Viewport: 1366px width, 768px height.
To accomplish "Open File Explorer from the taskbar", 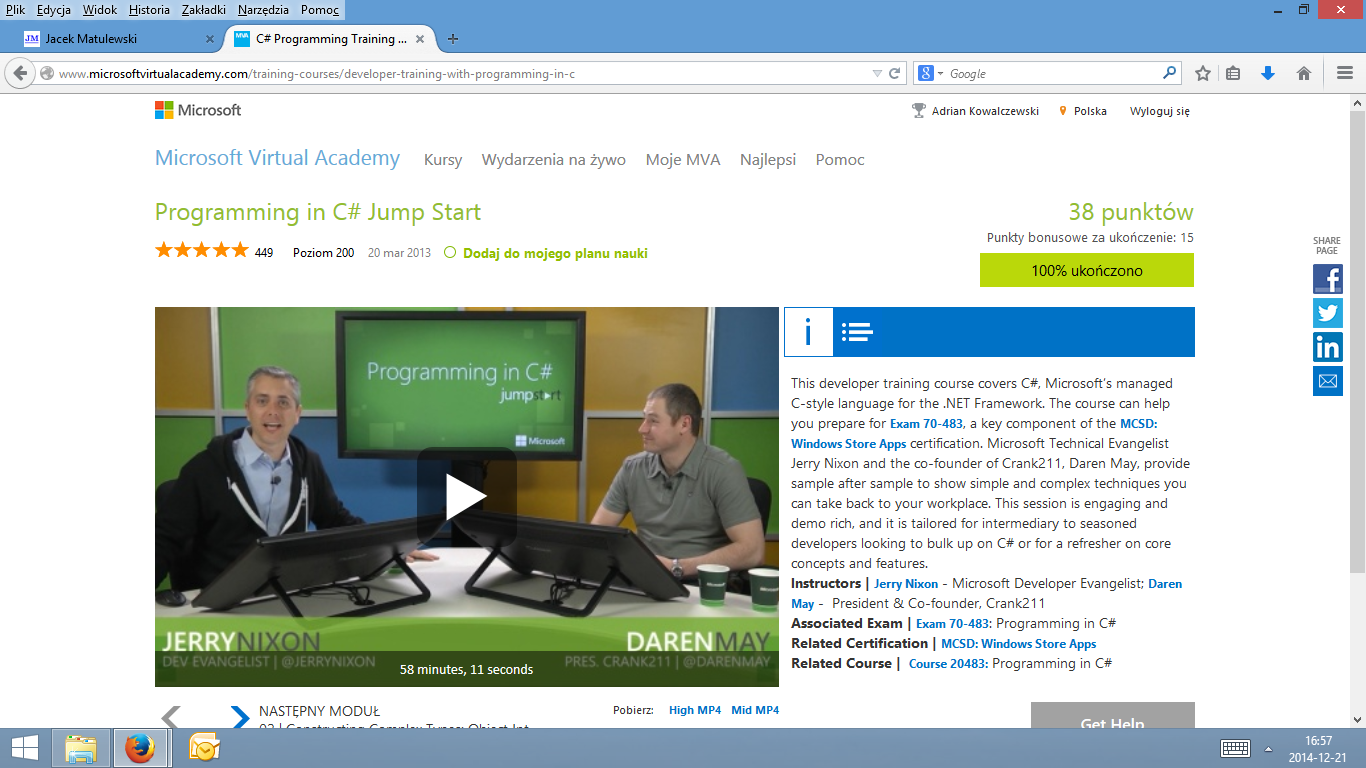I will point(81,748).
